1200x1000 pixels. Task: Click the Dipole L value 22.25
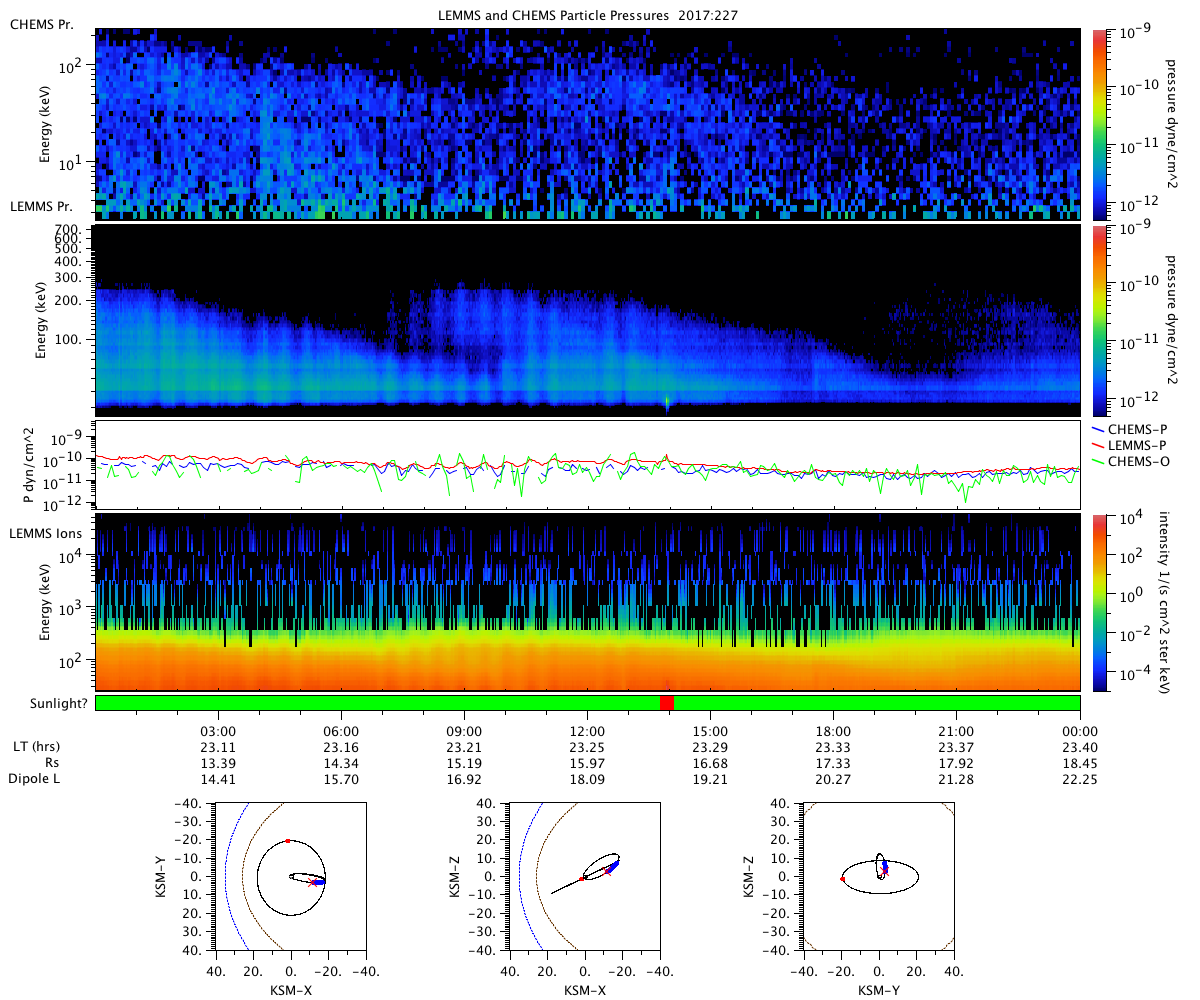pos(1080,779)
